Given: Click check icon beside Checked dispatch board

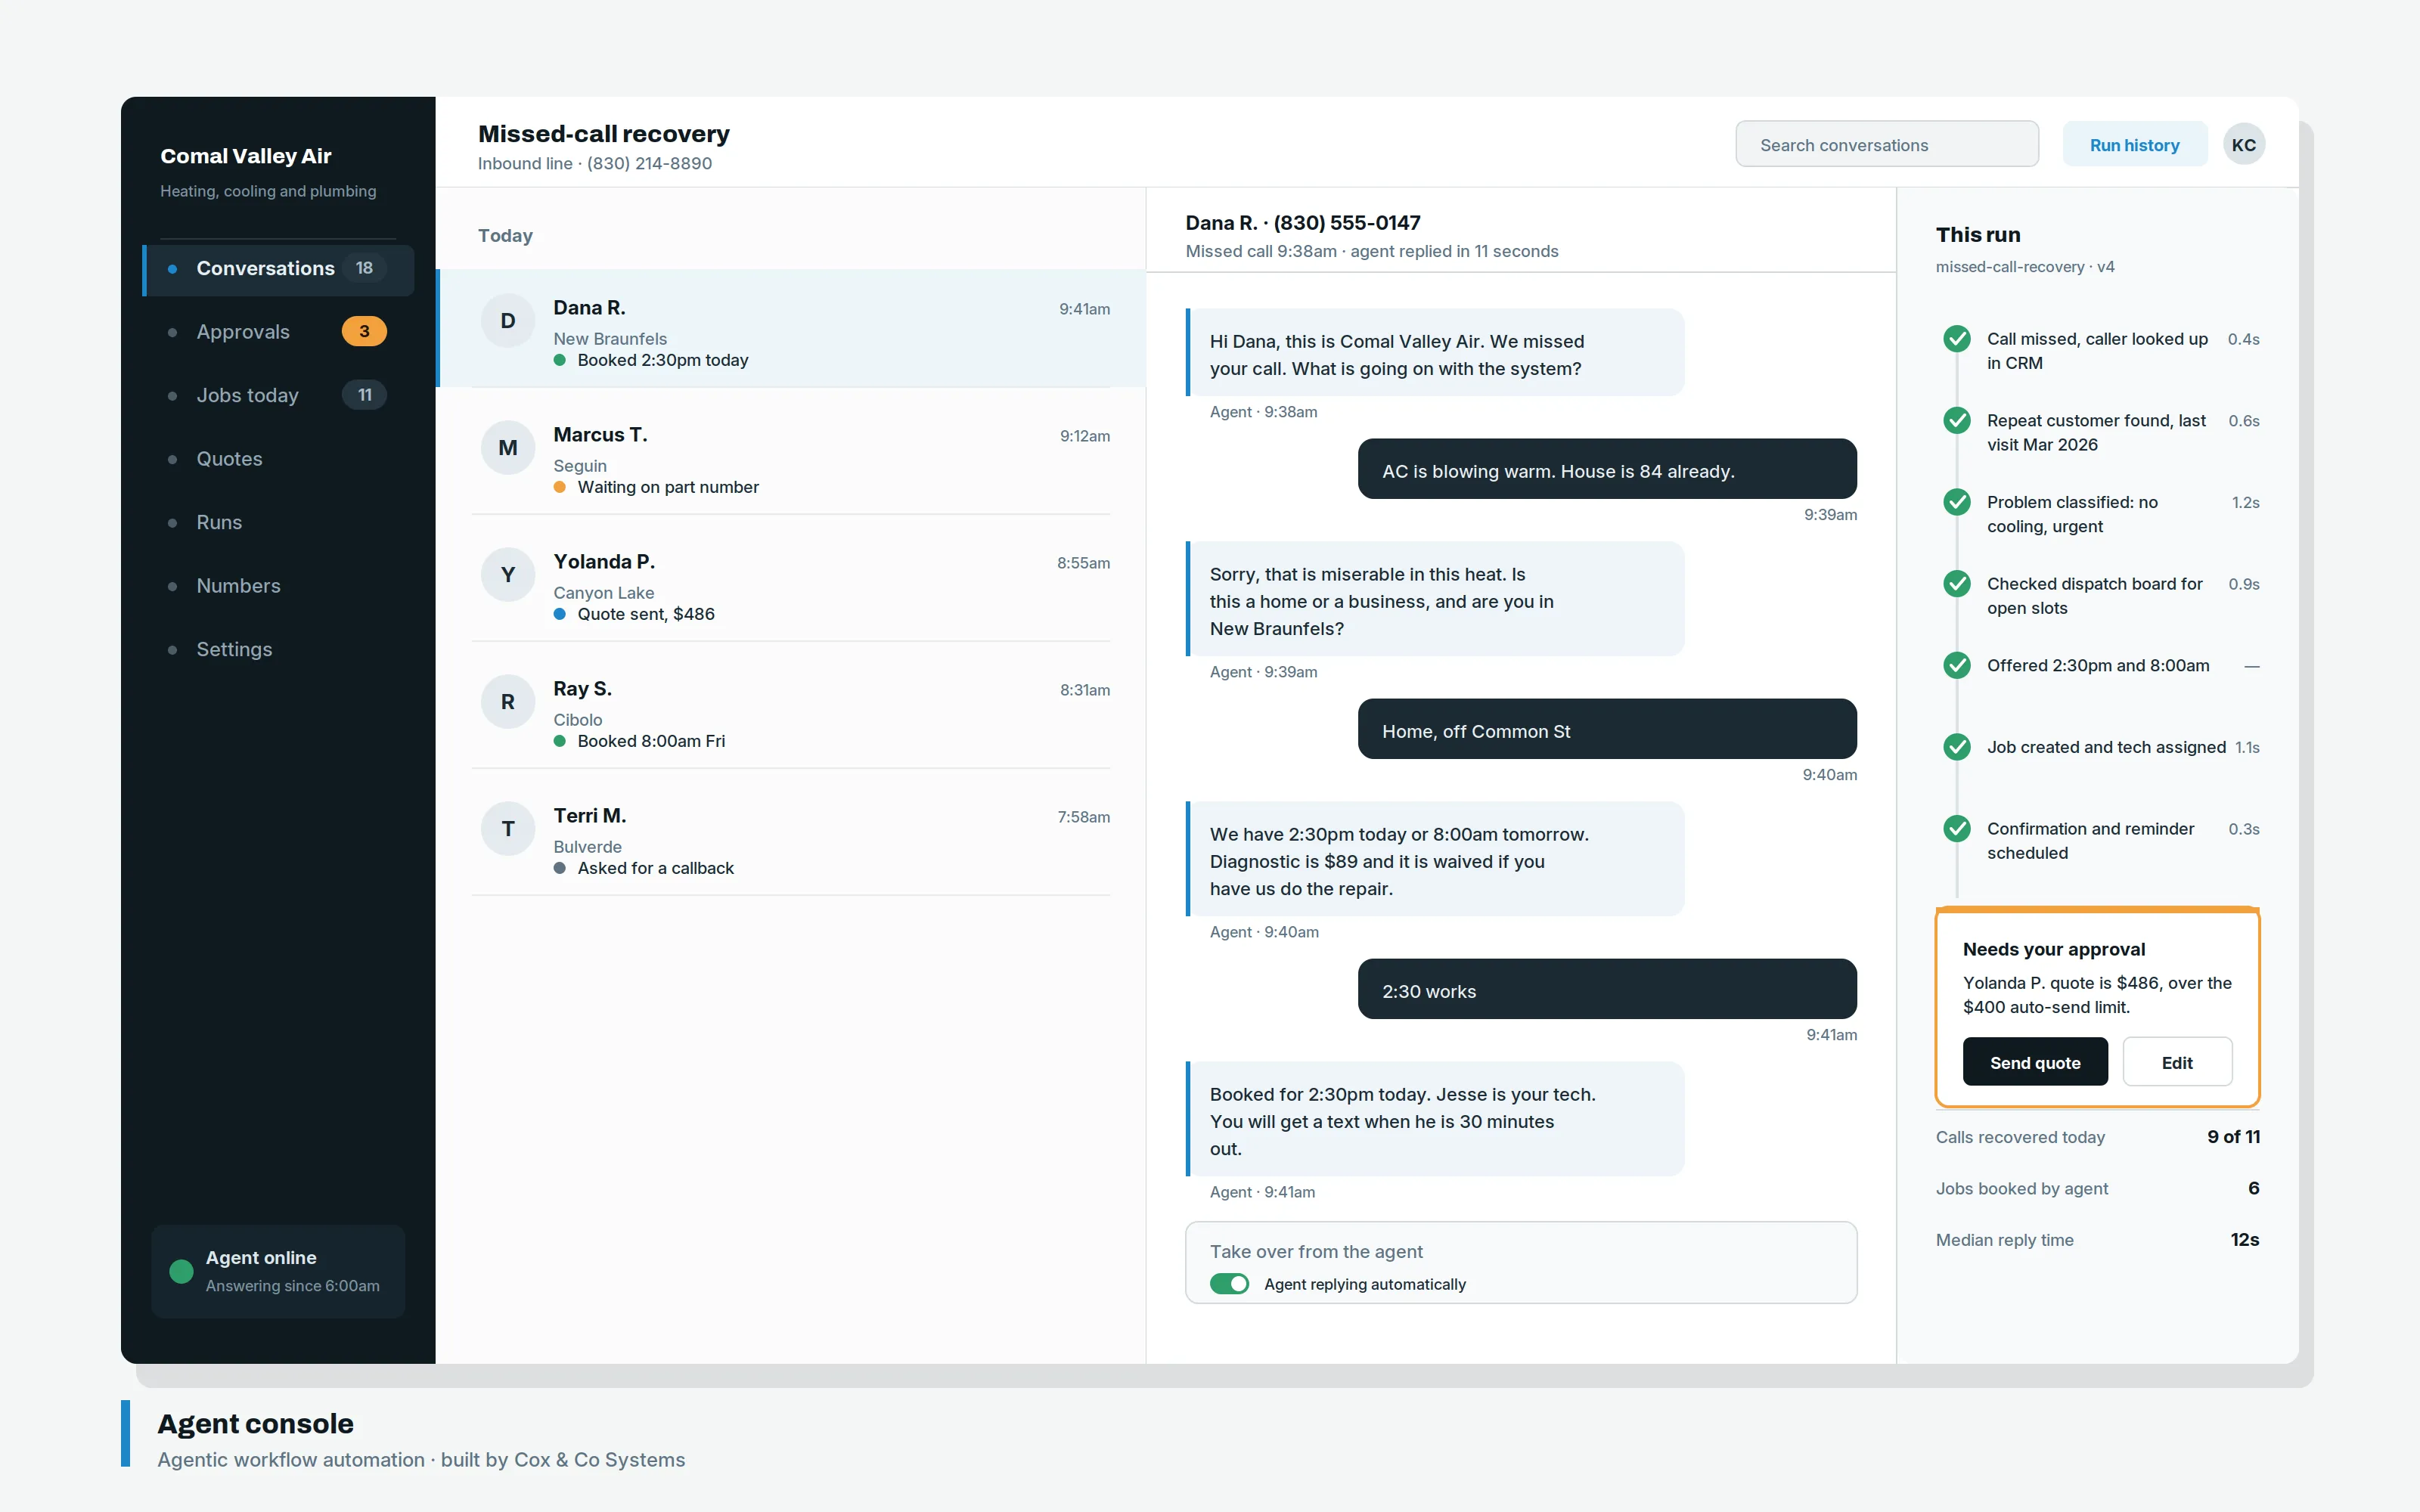Looking at the screenshot, I should point(1956,584).
